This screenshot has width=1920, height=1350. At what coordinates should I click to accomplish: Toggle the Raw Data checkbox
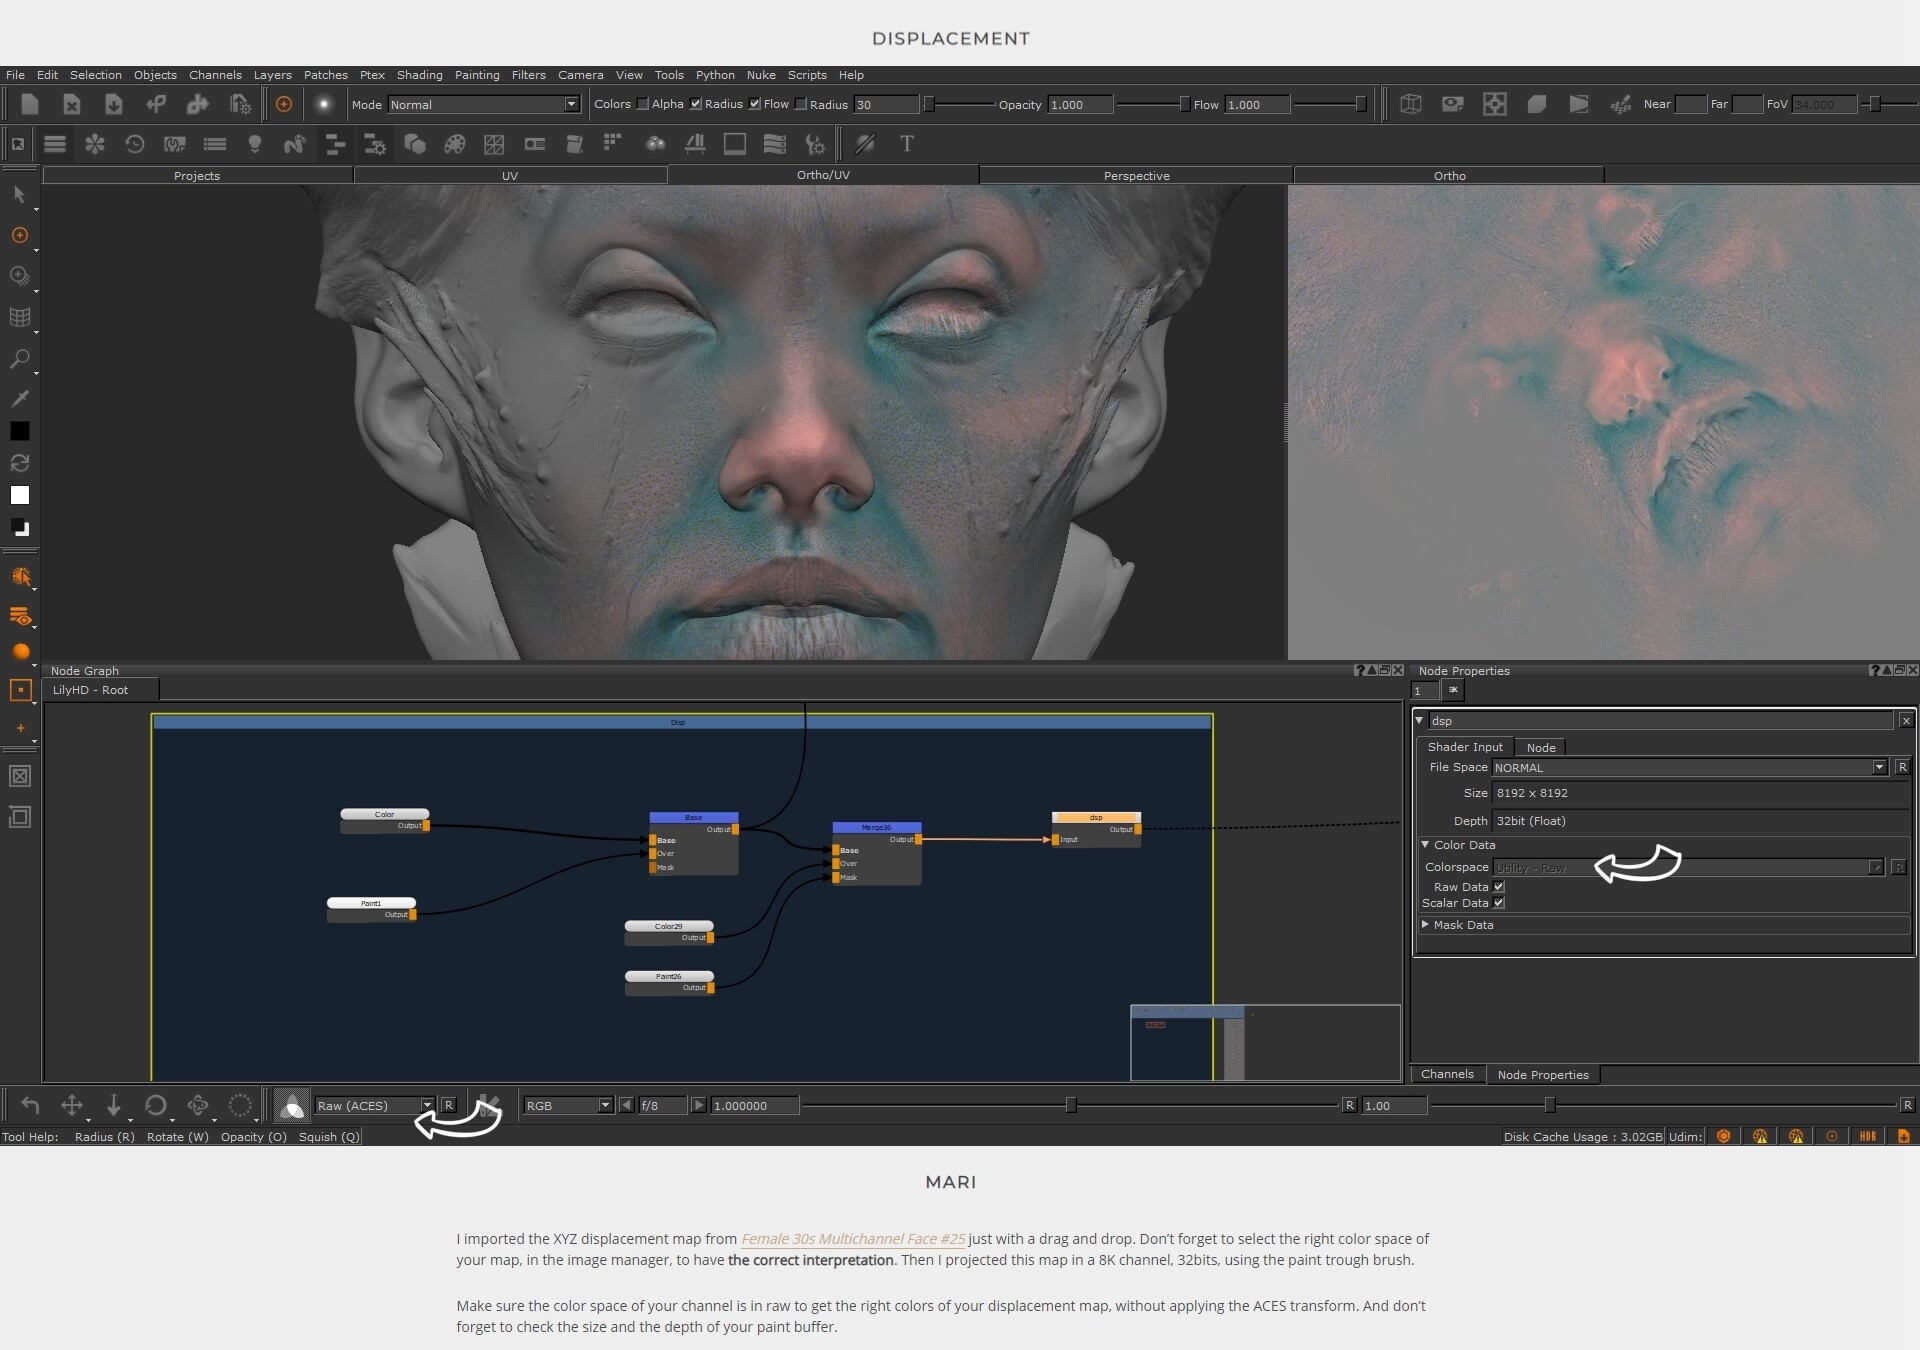(x=1499, y=887)
